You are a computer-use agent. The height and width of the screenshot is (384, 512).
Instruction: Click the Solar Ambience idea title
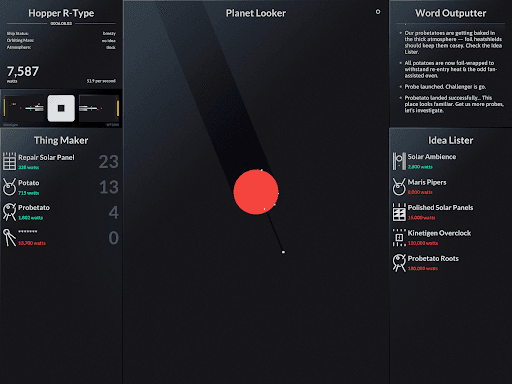(x=432, y=157)
